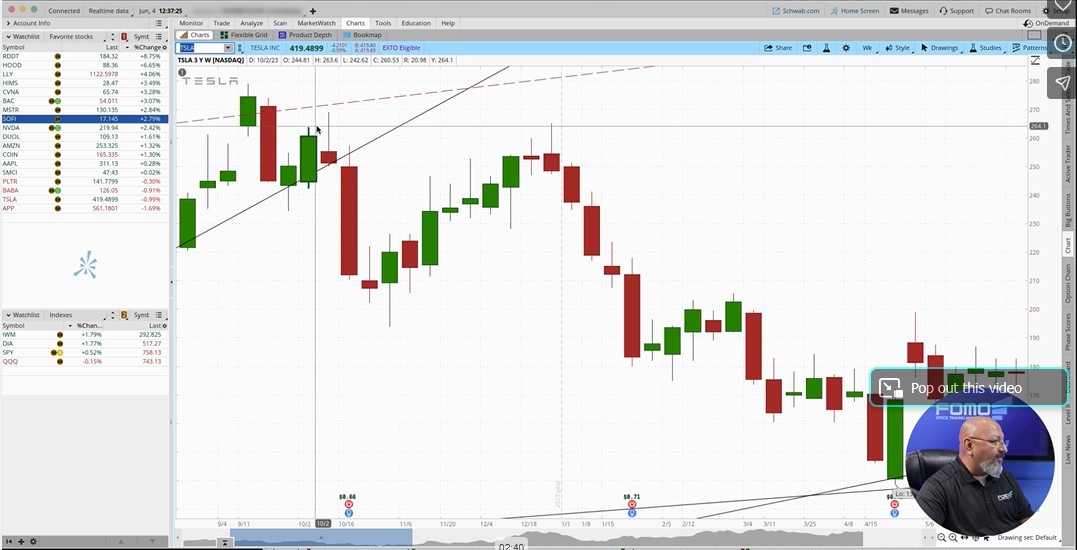Image resolution: width=1077 pixels, height=550 pixels.
Task: Open Account Info panel menu icon
Action: point(159,23)
